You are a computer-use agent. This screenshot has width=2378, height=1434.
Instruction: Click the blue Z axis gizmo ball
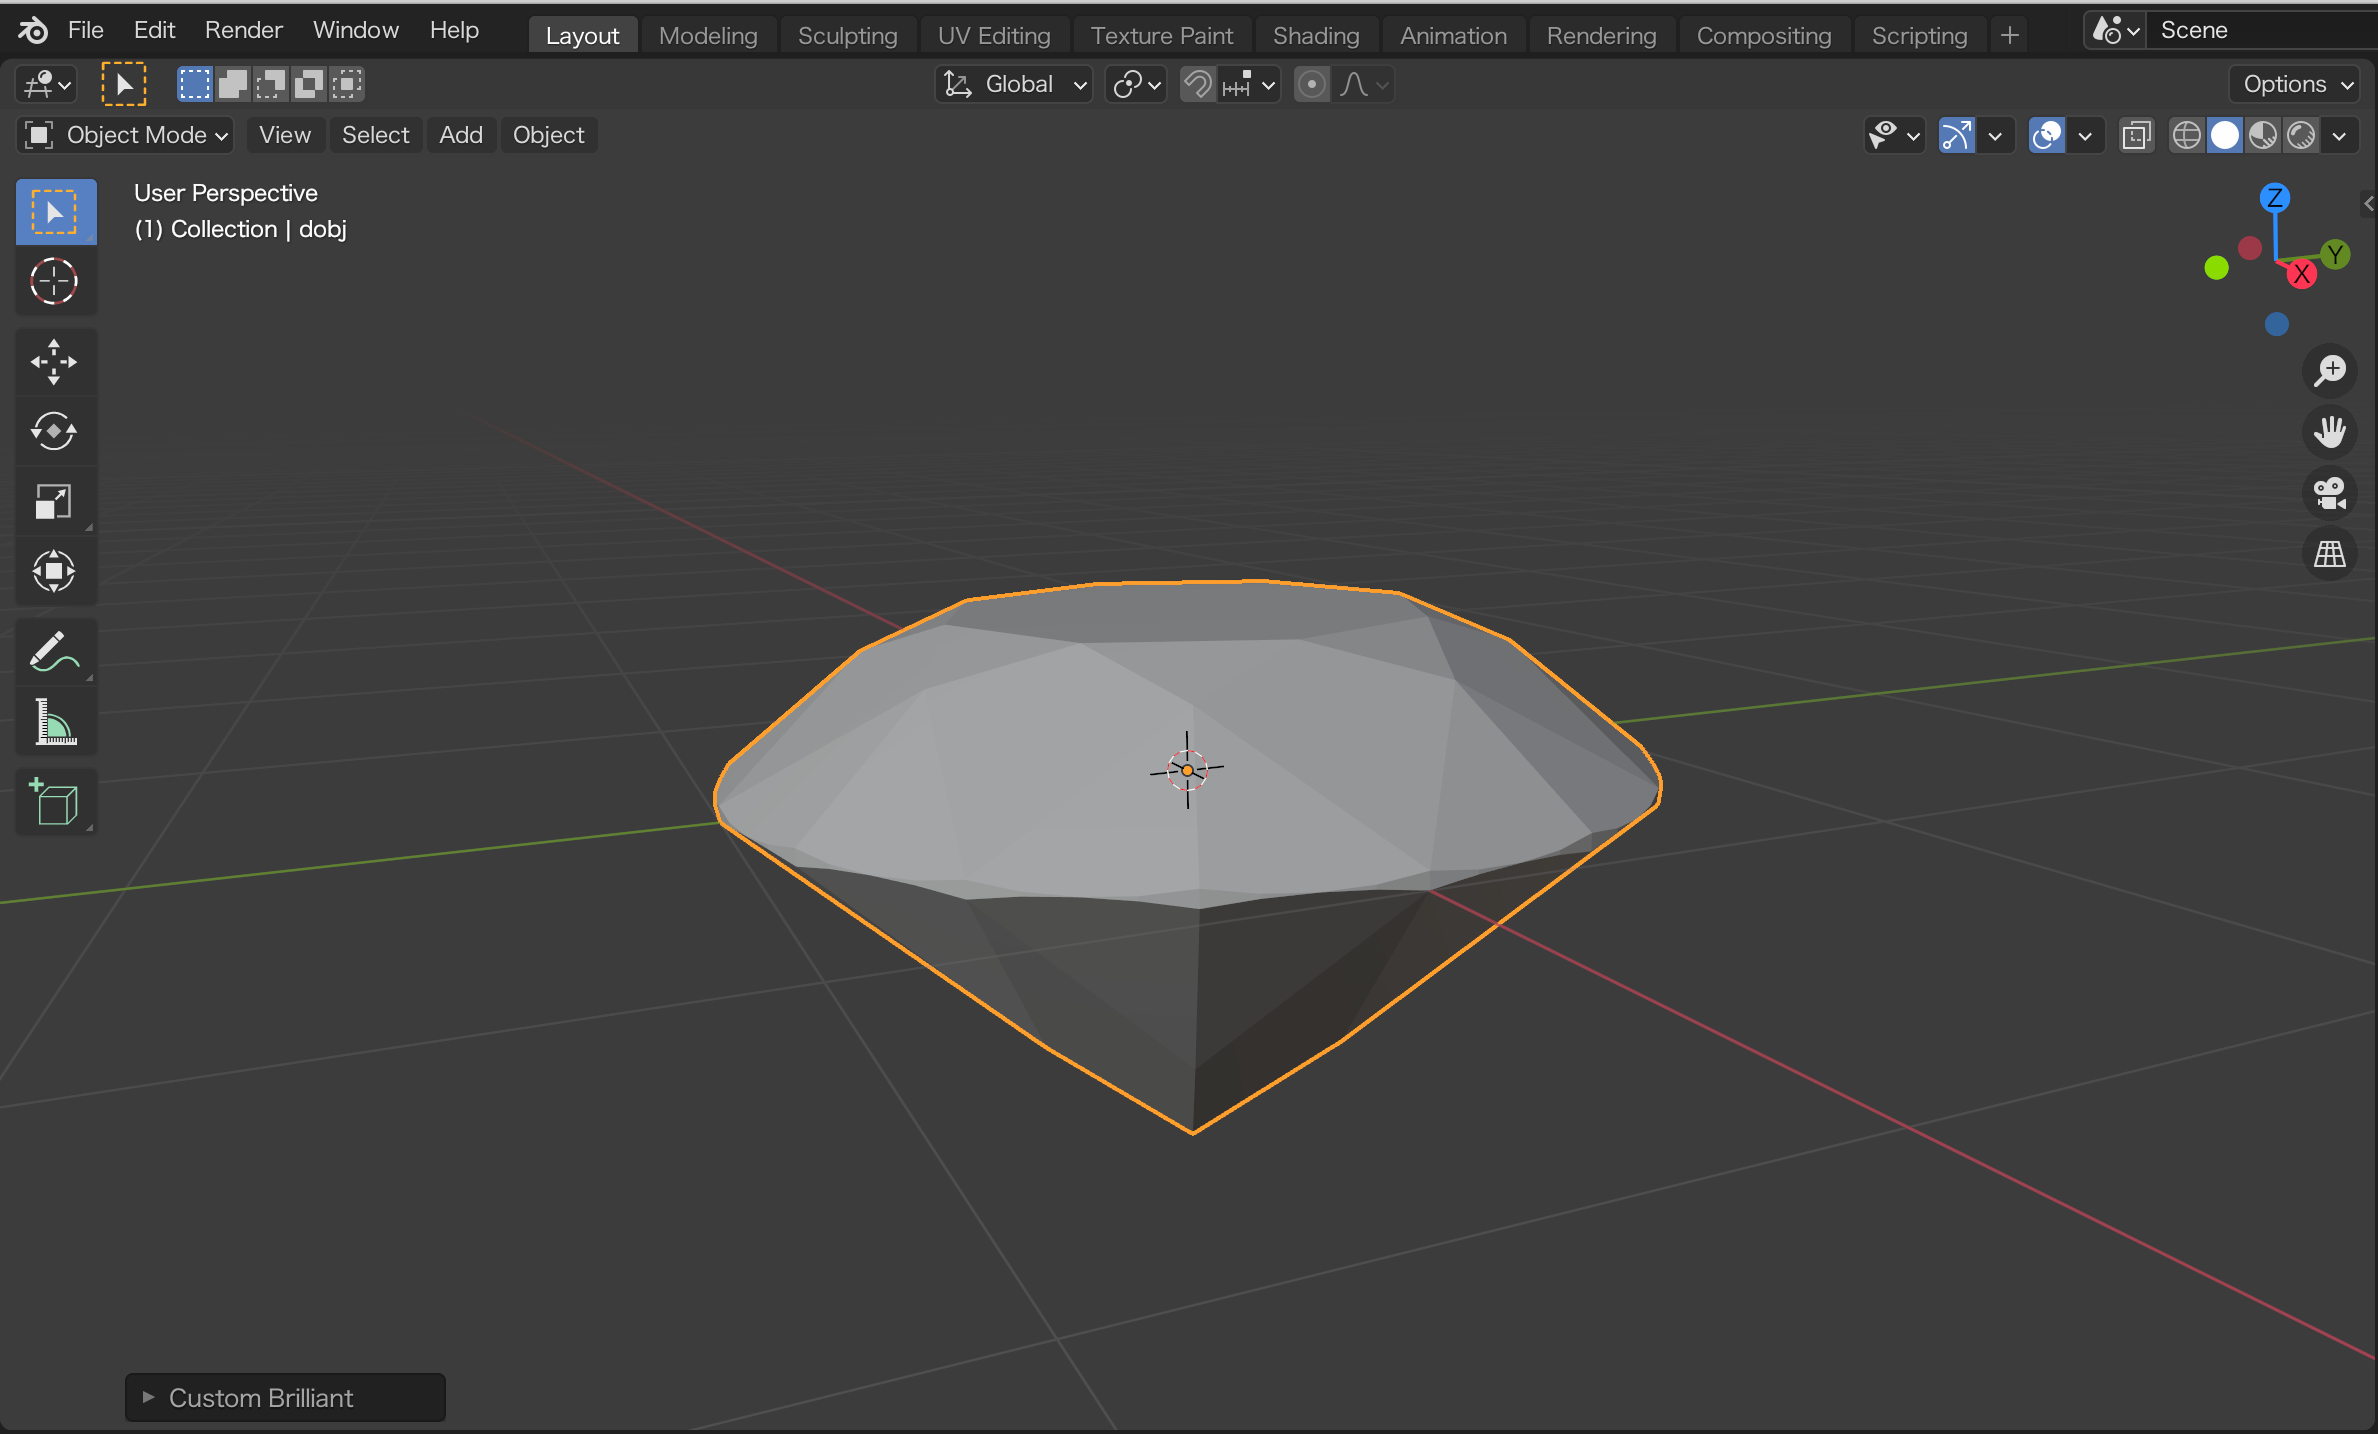[2274, 198]
